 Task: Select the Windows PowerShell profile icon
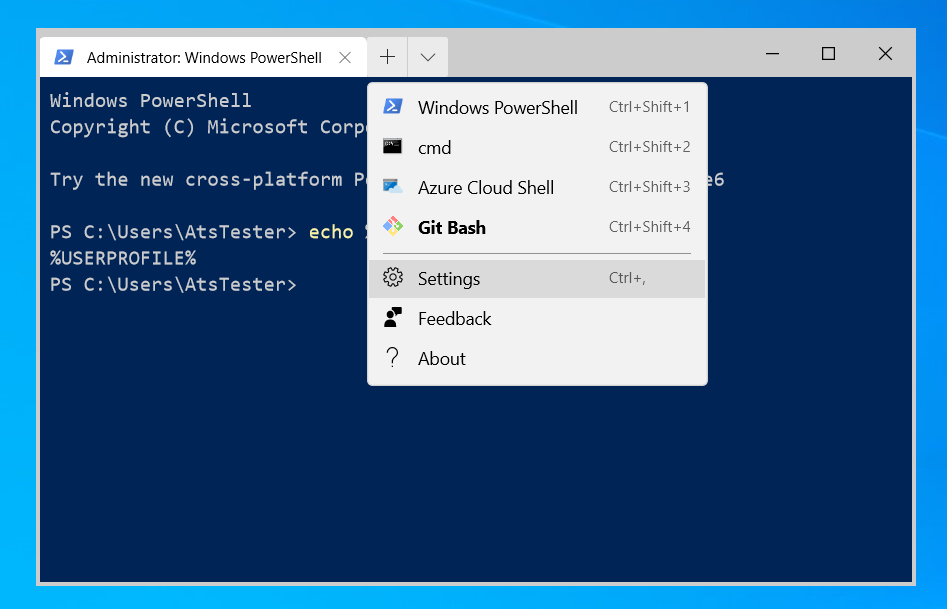tap(393, 107)
